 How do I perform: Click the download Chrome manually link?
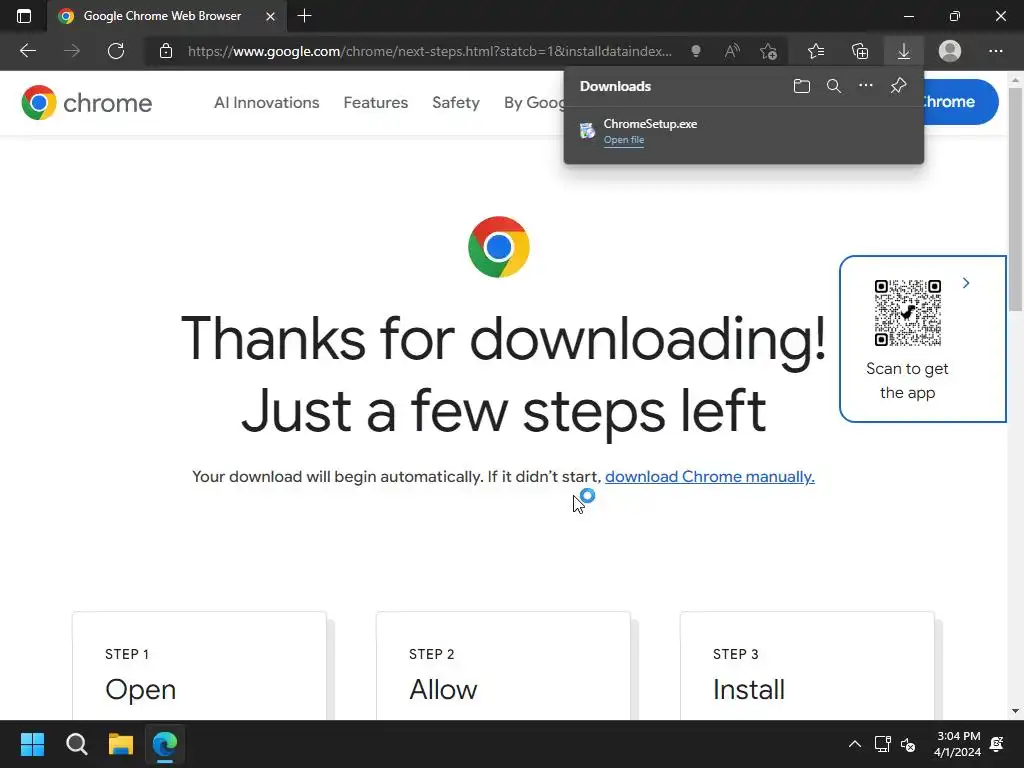709,477
